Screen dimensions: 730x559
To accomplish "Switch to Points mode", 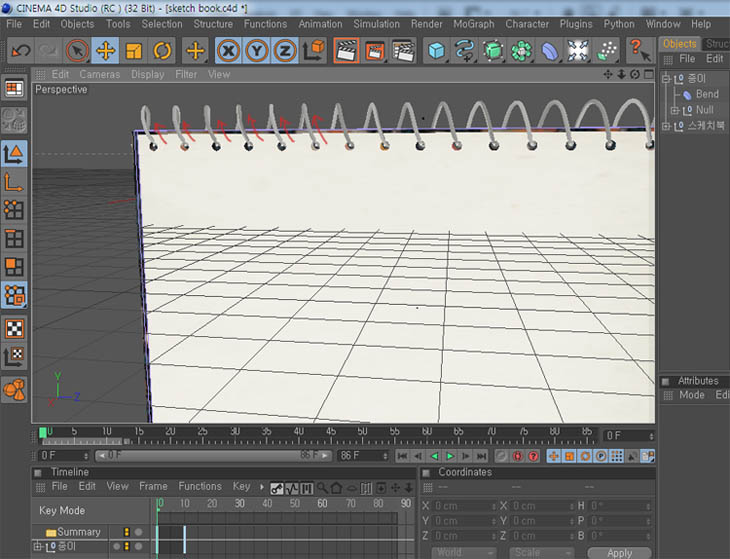I will tap(14, 210).
